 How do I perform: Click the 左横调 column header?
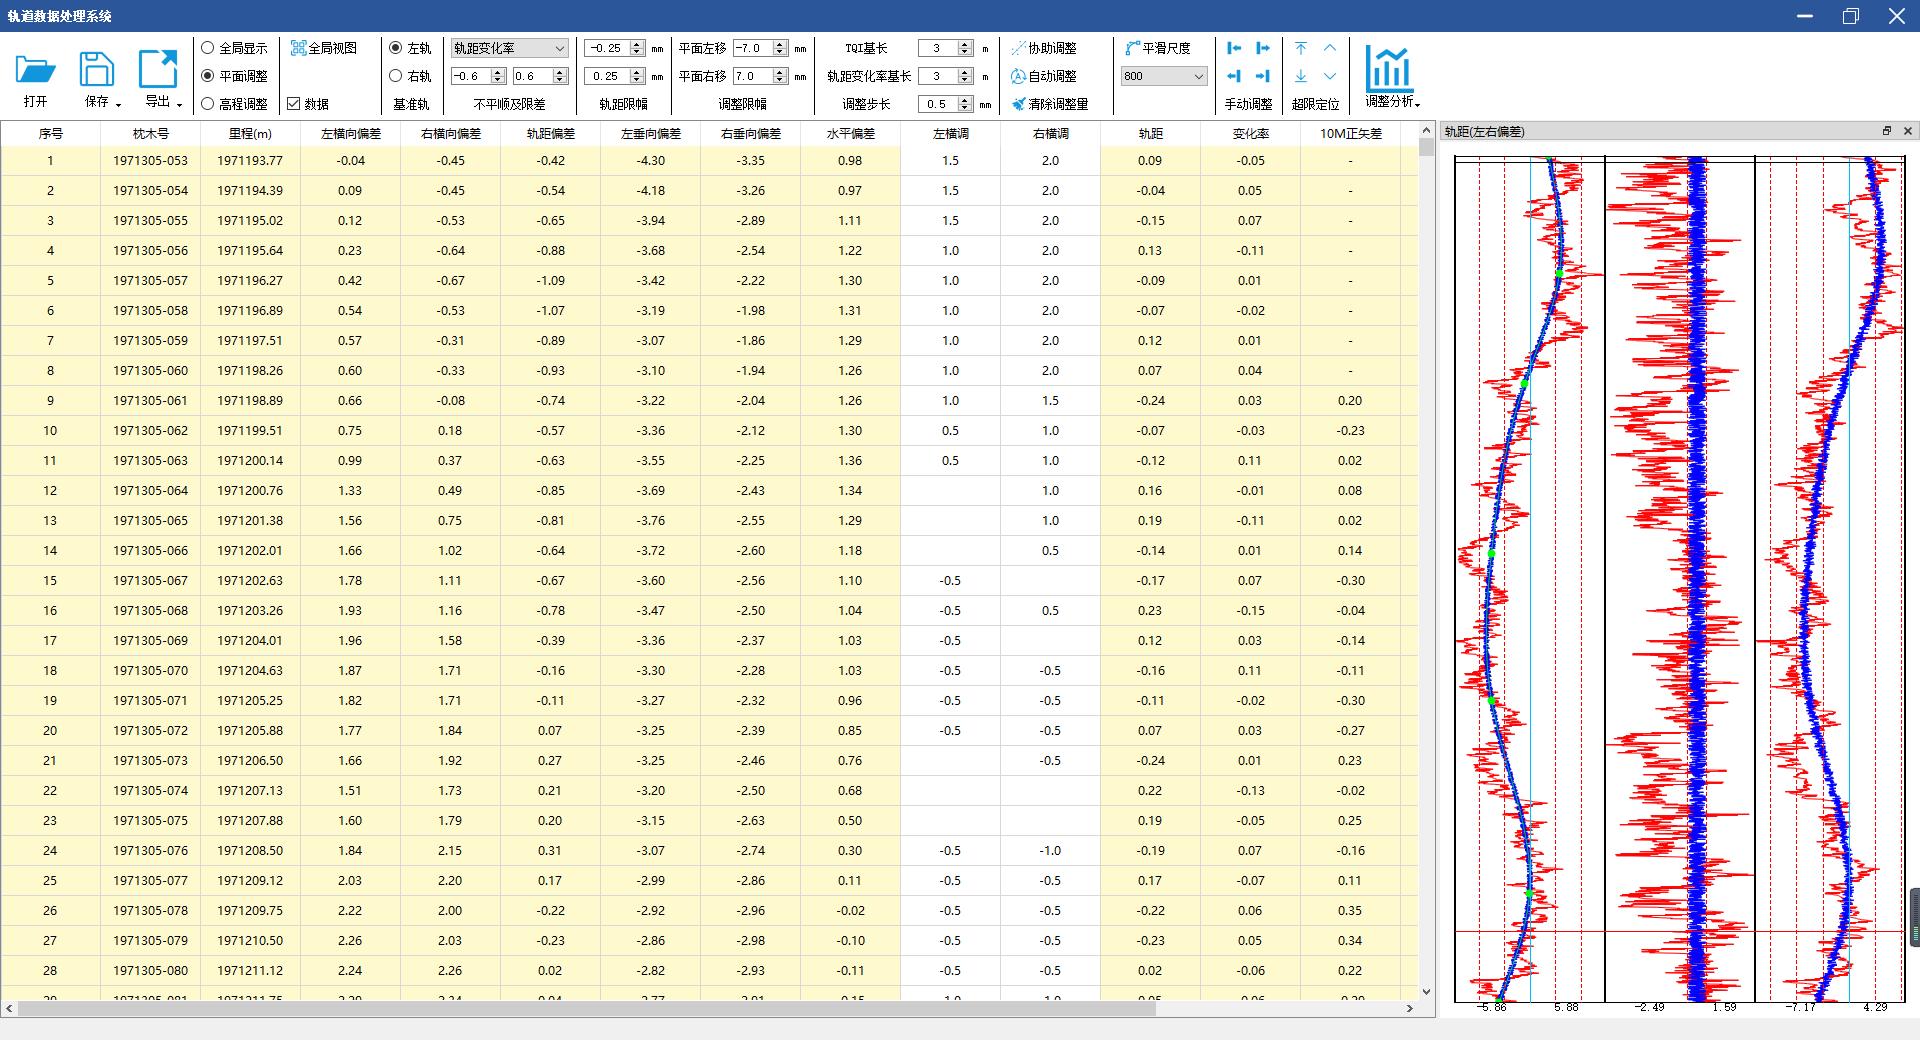pyautogui.click(x=950, y=133)
